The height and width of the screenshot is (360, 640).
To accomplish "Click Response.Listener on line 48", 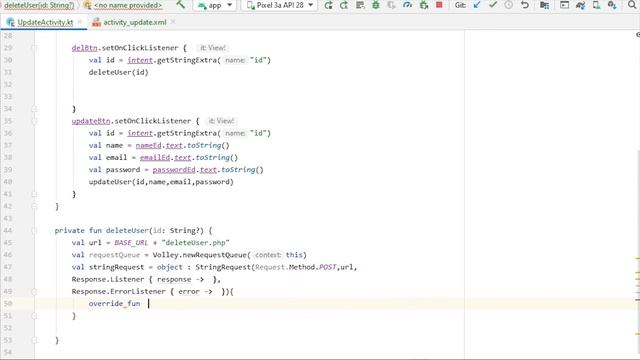I will pyautogui.click(x=108, y=279).
